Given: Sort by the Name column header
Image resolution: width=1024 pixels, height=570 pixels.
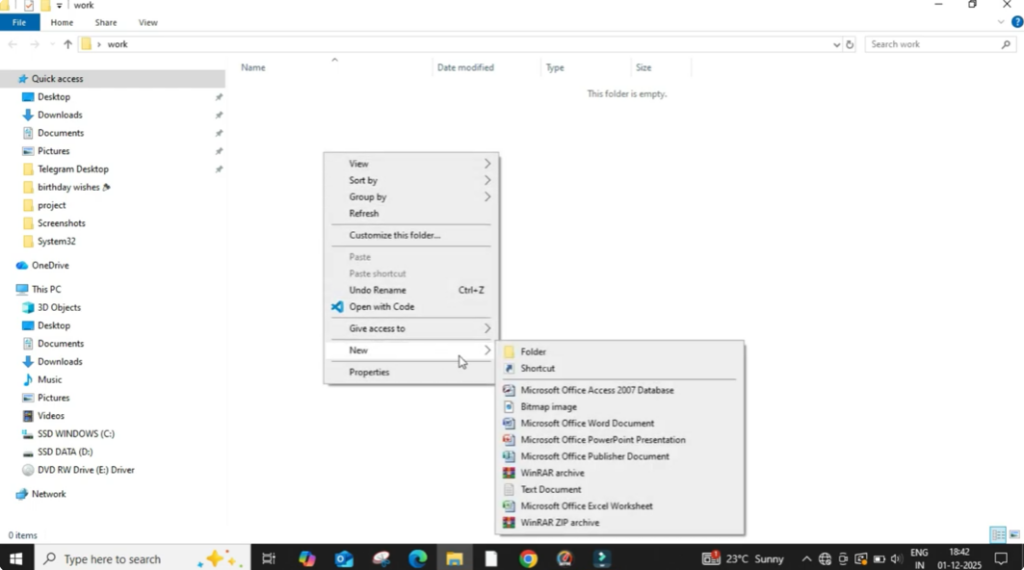Looking at the screenshot, I should pos(253,67).
